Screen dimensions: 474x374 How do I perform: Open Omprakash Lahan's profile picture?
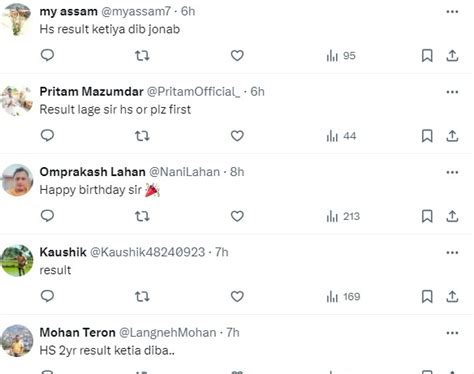(17, 180)
